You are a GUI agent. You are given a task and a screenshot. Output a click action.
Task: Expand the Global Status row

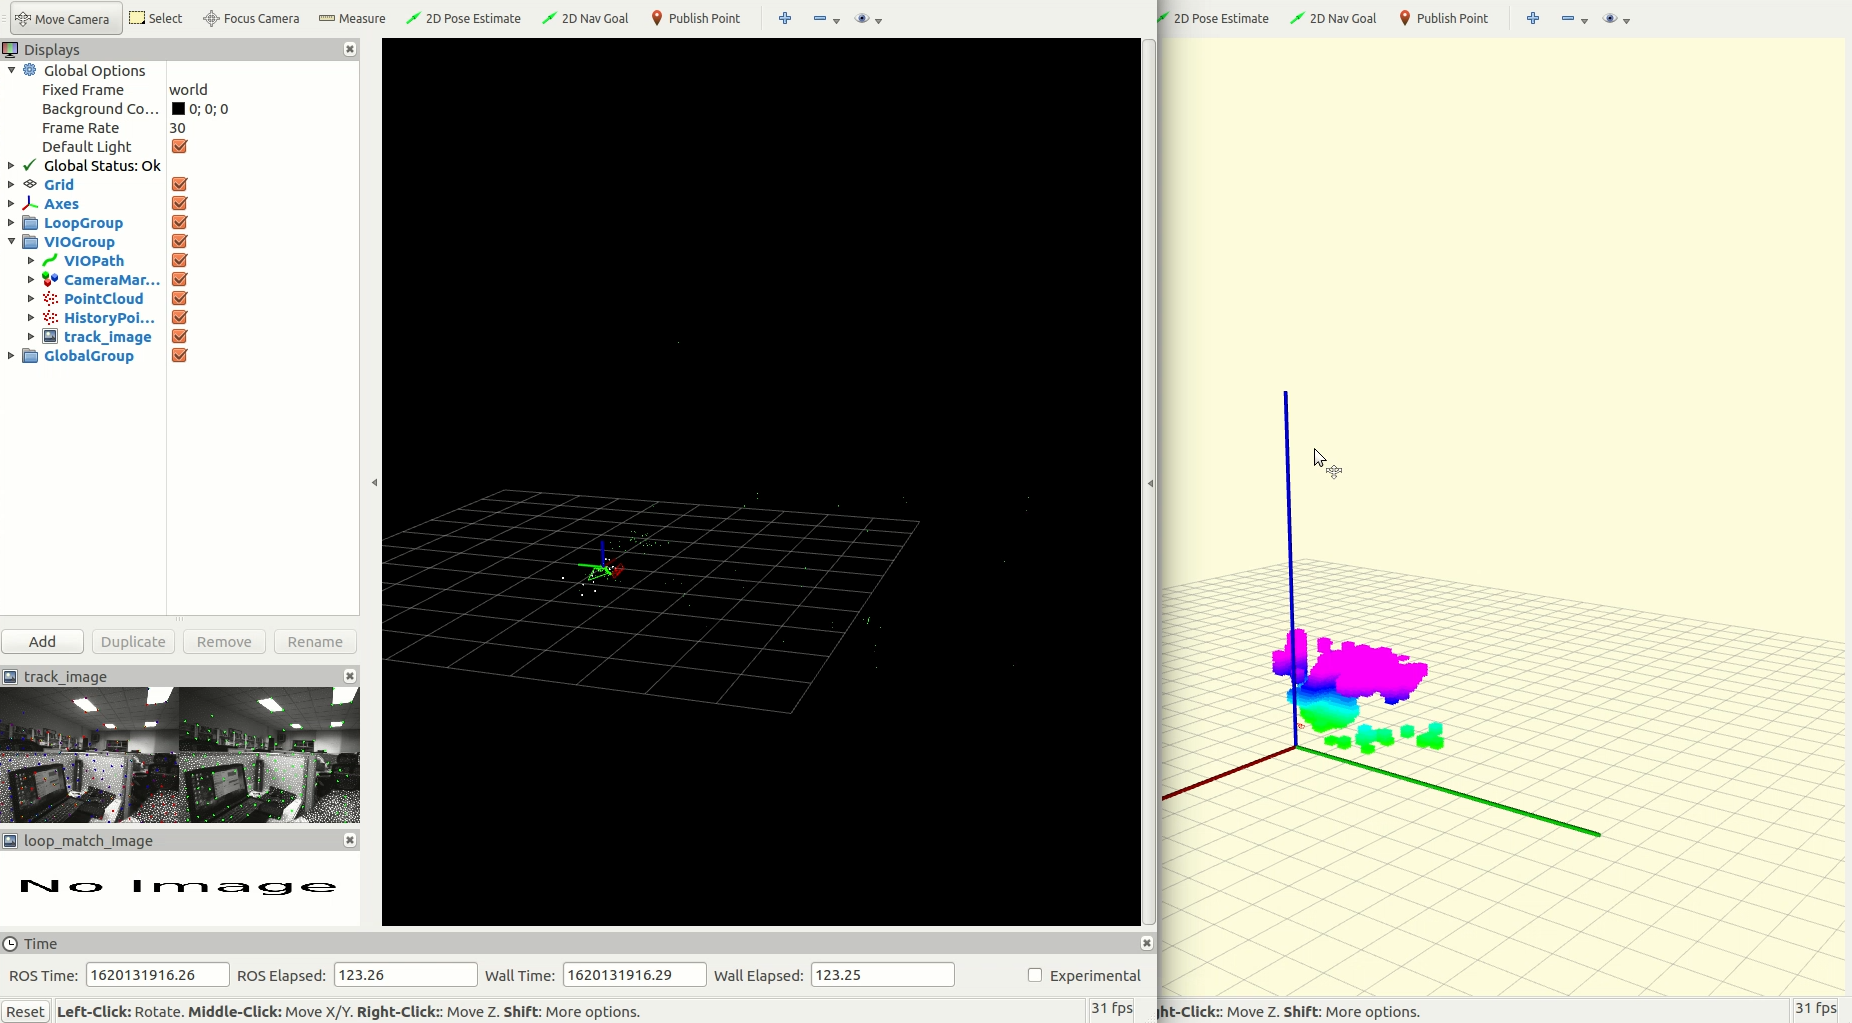click(x=11, y=166)
